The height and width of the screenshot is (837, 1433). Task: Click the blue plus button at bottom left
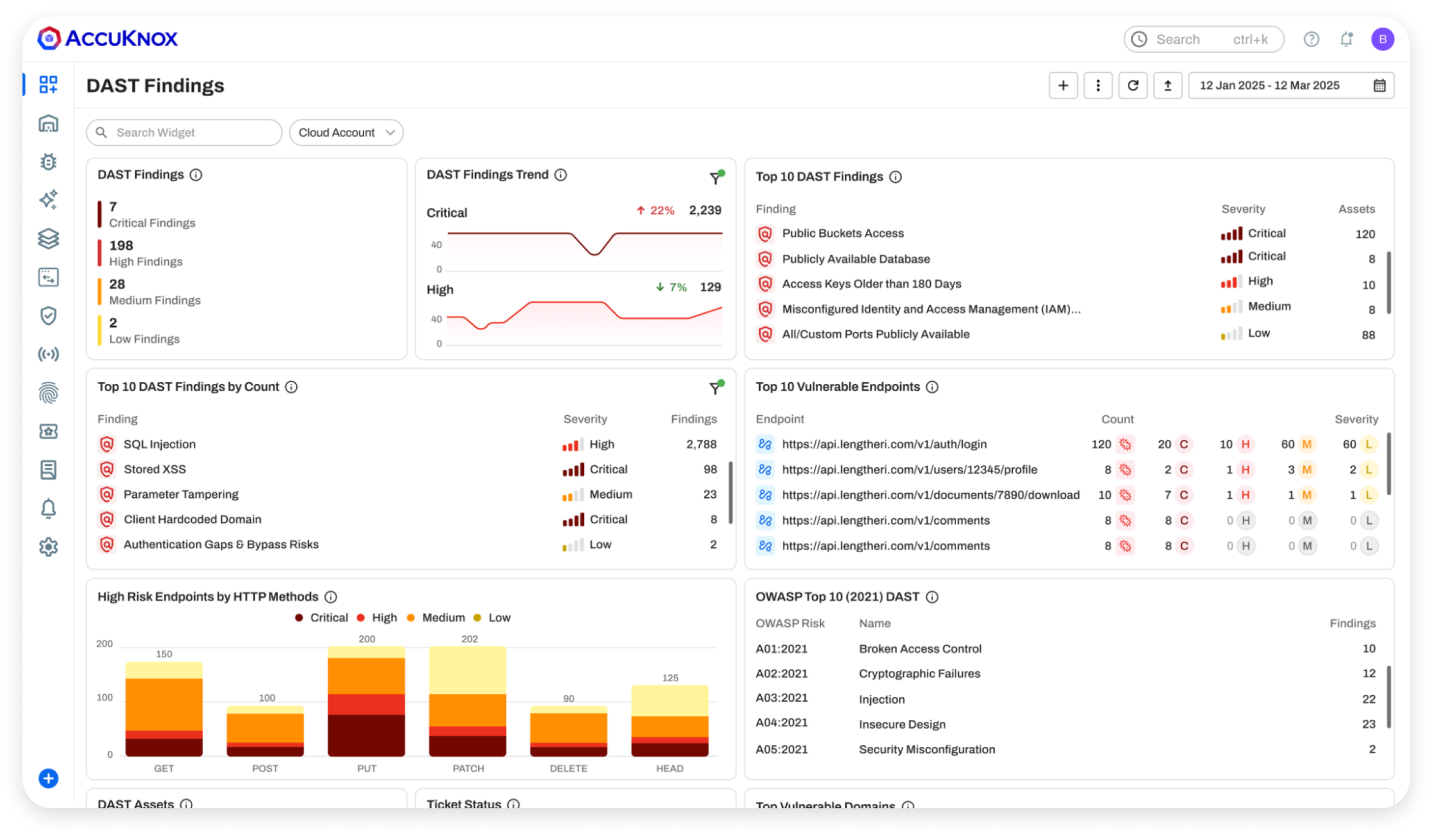pos(48,778)
